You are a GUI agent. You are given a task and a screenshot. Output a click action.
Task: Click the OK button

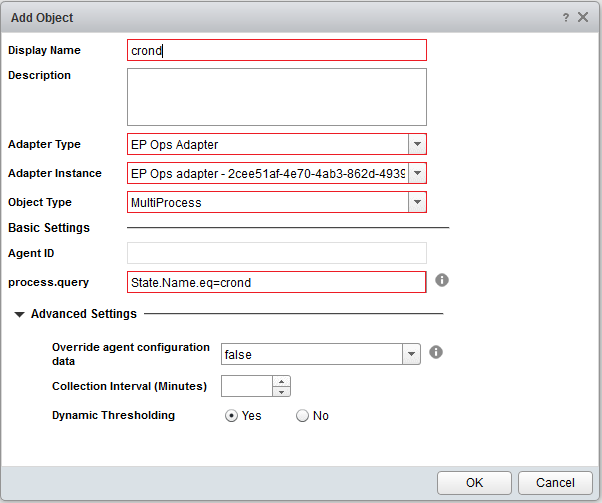pyautogui.click(x=474, y=482)
